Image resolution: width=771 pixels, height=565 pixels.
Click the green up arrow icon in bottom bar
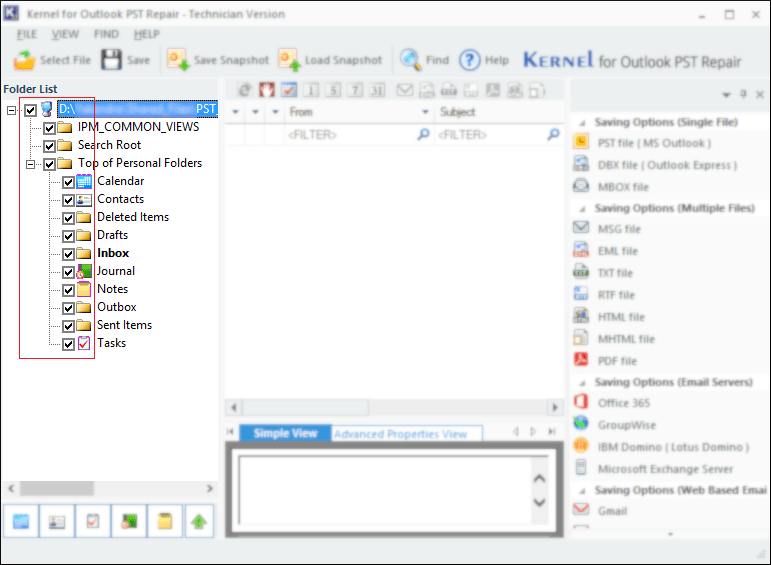click(199, 521)
